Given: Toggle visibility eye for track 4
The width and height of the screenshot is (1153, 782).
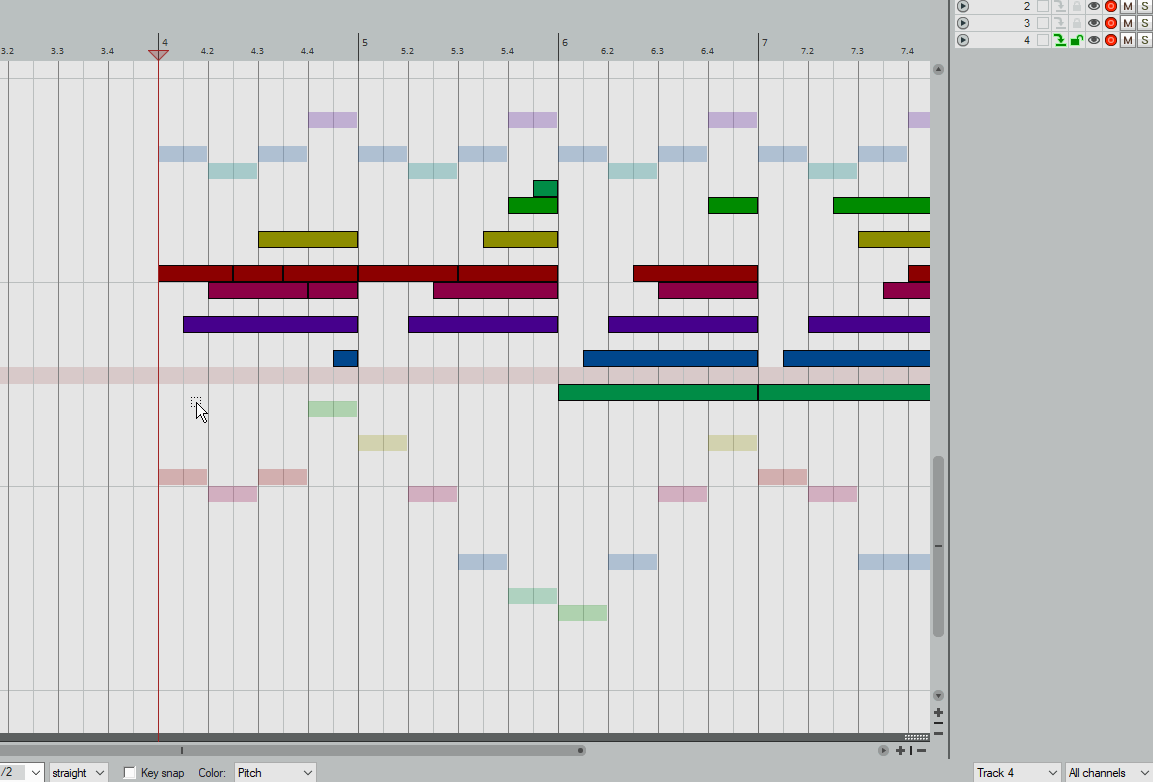Looking at the screenshot, I should pos(1093,40).
